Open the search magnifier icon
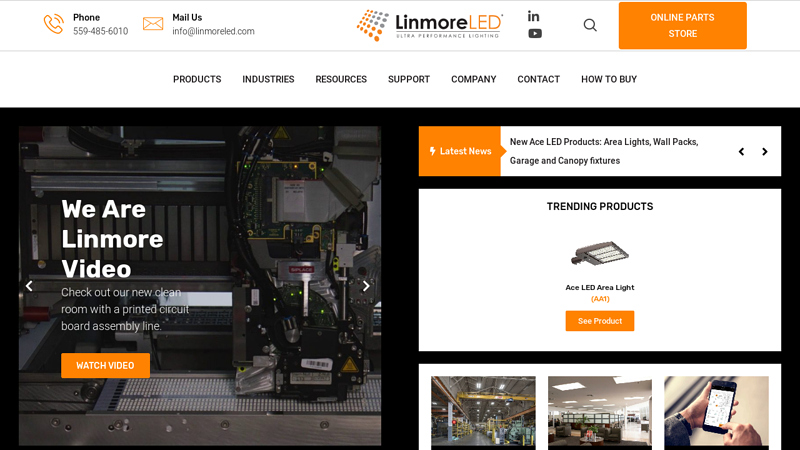This screenshot has width=800, height=450. click(x=590, y=25)
